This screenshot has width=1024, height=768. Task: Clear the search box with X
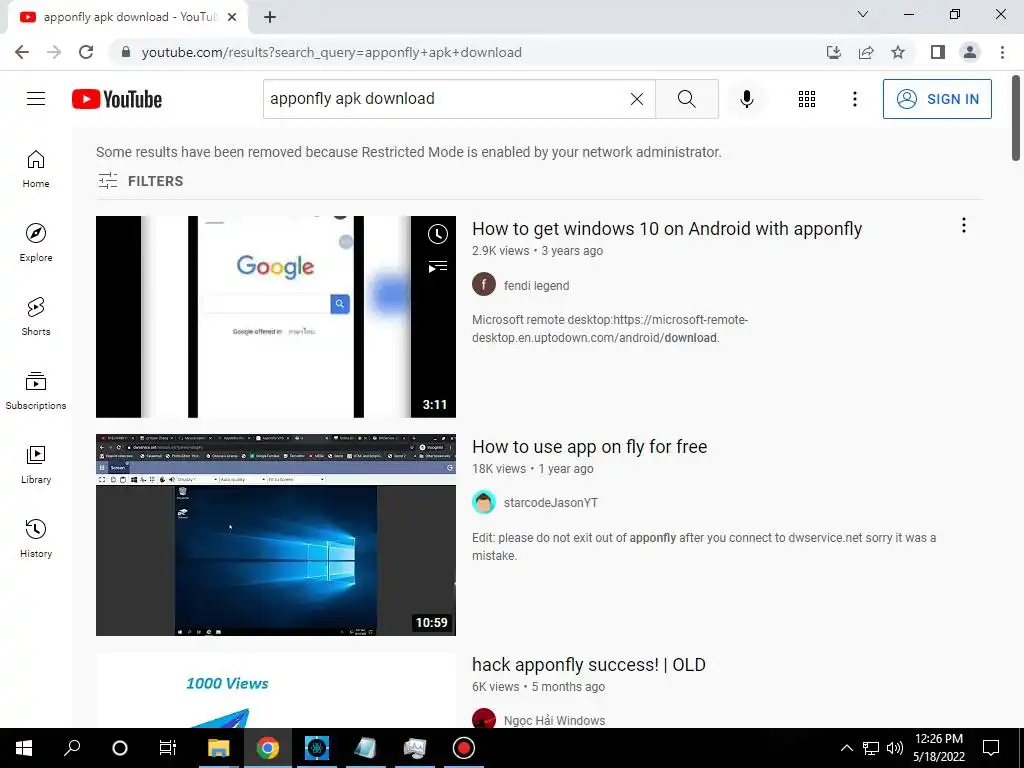(x=637, y=99)
